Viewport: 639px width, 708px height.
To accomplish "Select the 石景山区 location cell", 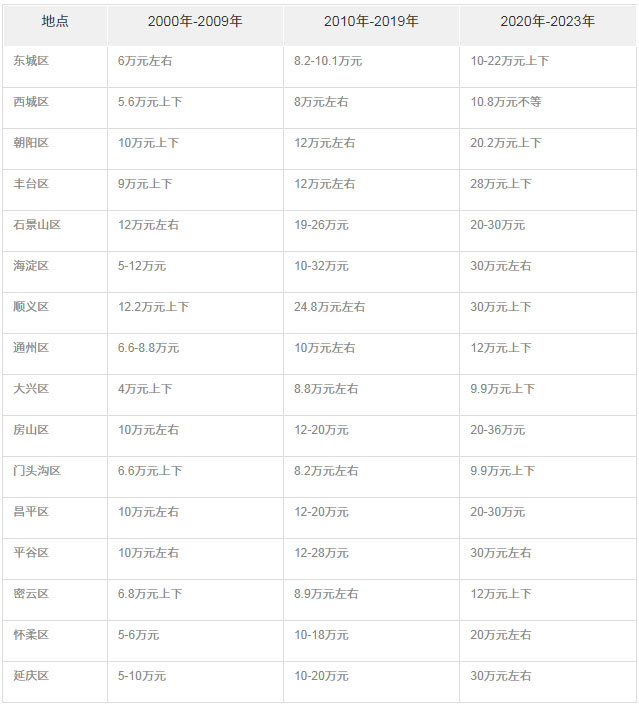I will tap(37, 225).
